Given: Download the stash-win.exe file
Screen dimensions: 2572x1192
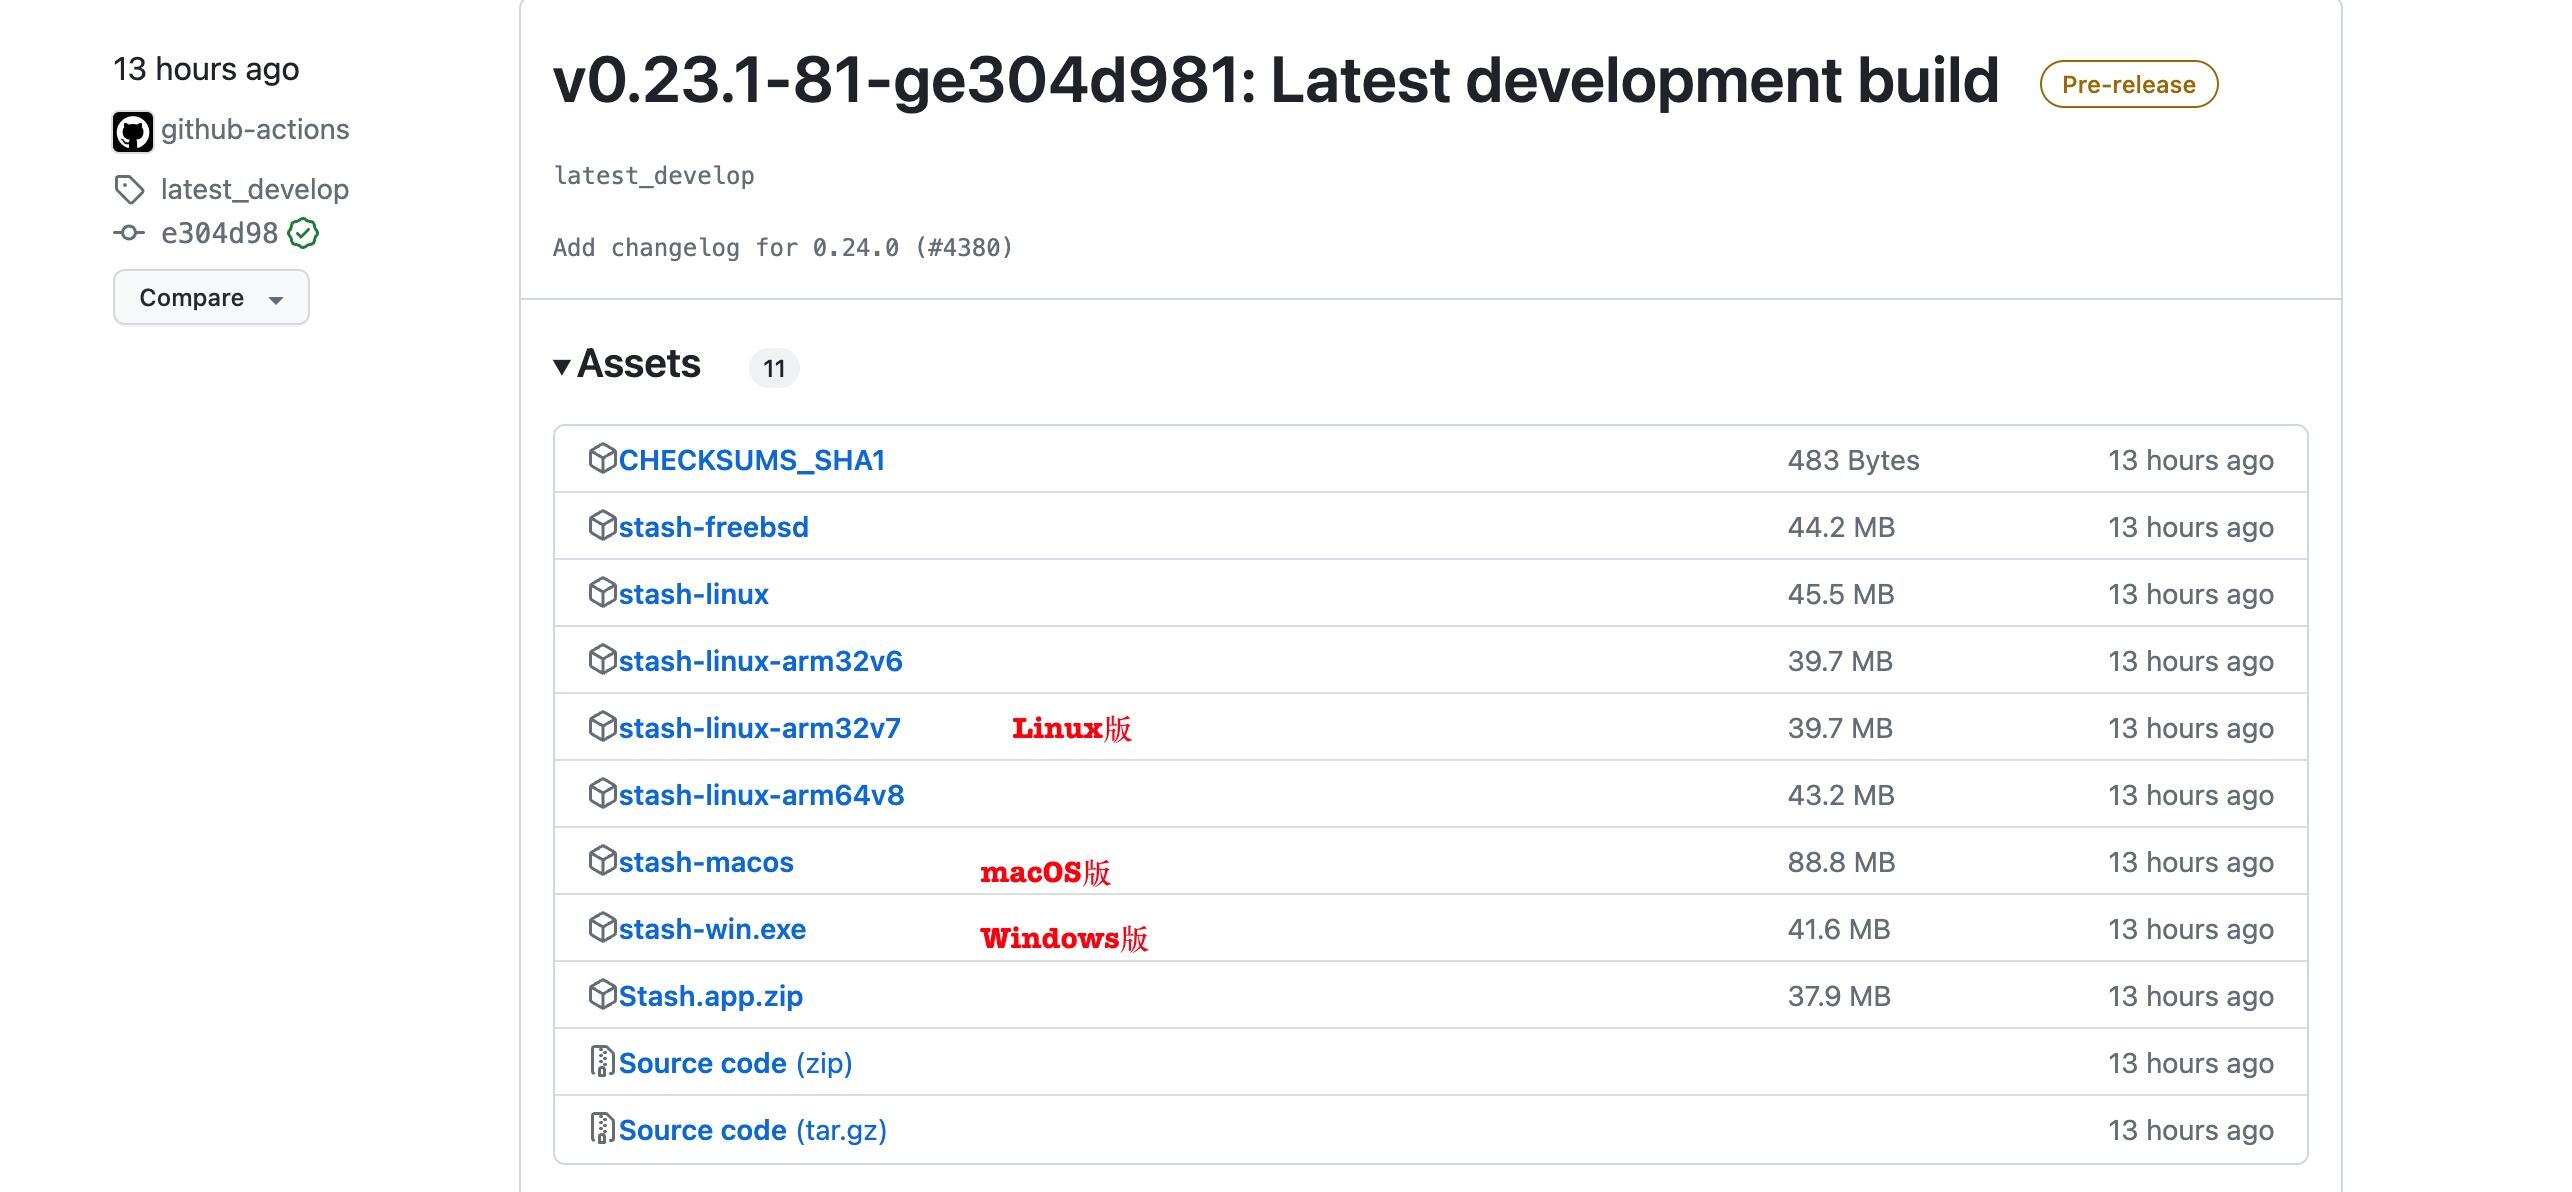Looking at the screenshot, I should point(712,929).
